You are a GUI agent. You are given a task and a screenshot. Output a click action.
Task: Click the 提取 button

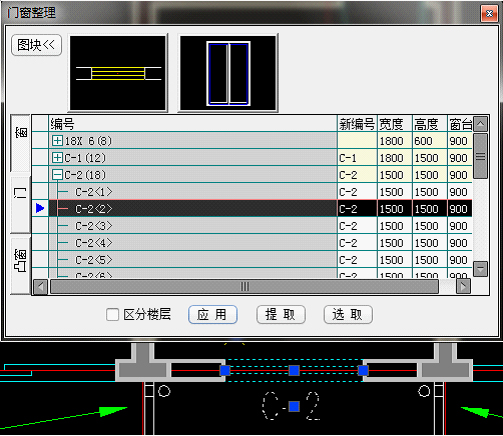tap(281, 314)
